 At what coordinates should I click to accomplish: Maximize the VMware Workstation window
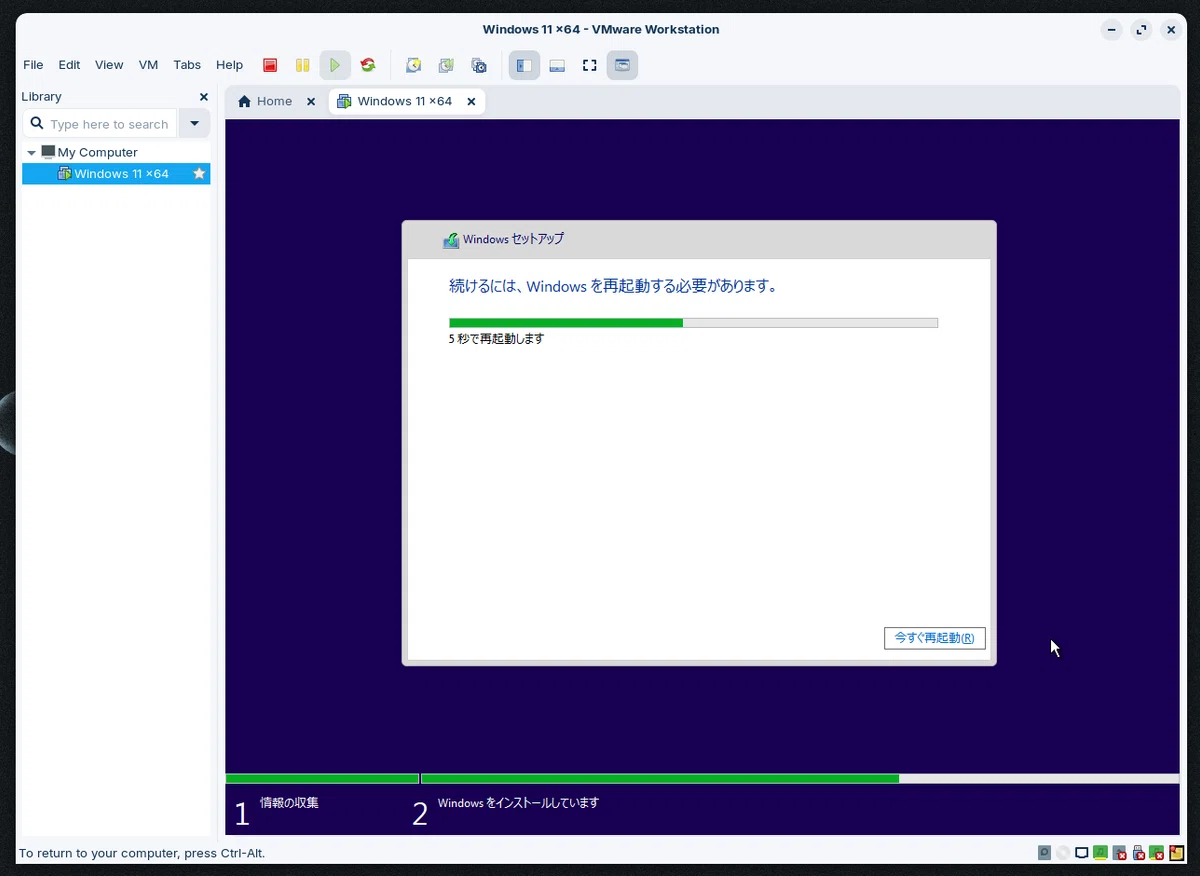tap(1141, 30)
